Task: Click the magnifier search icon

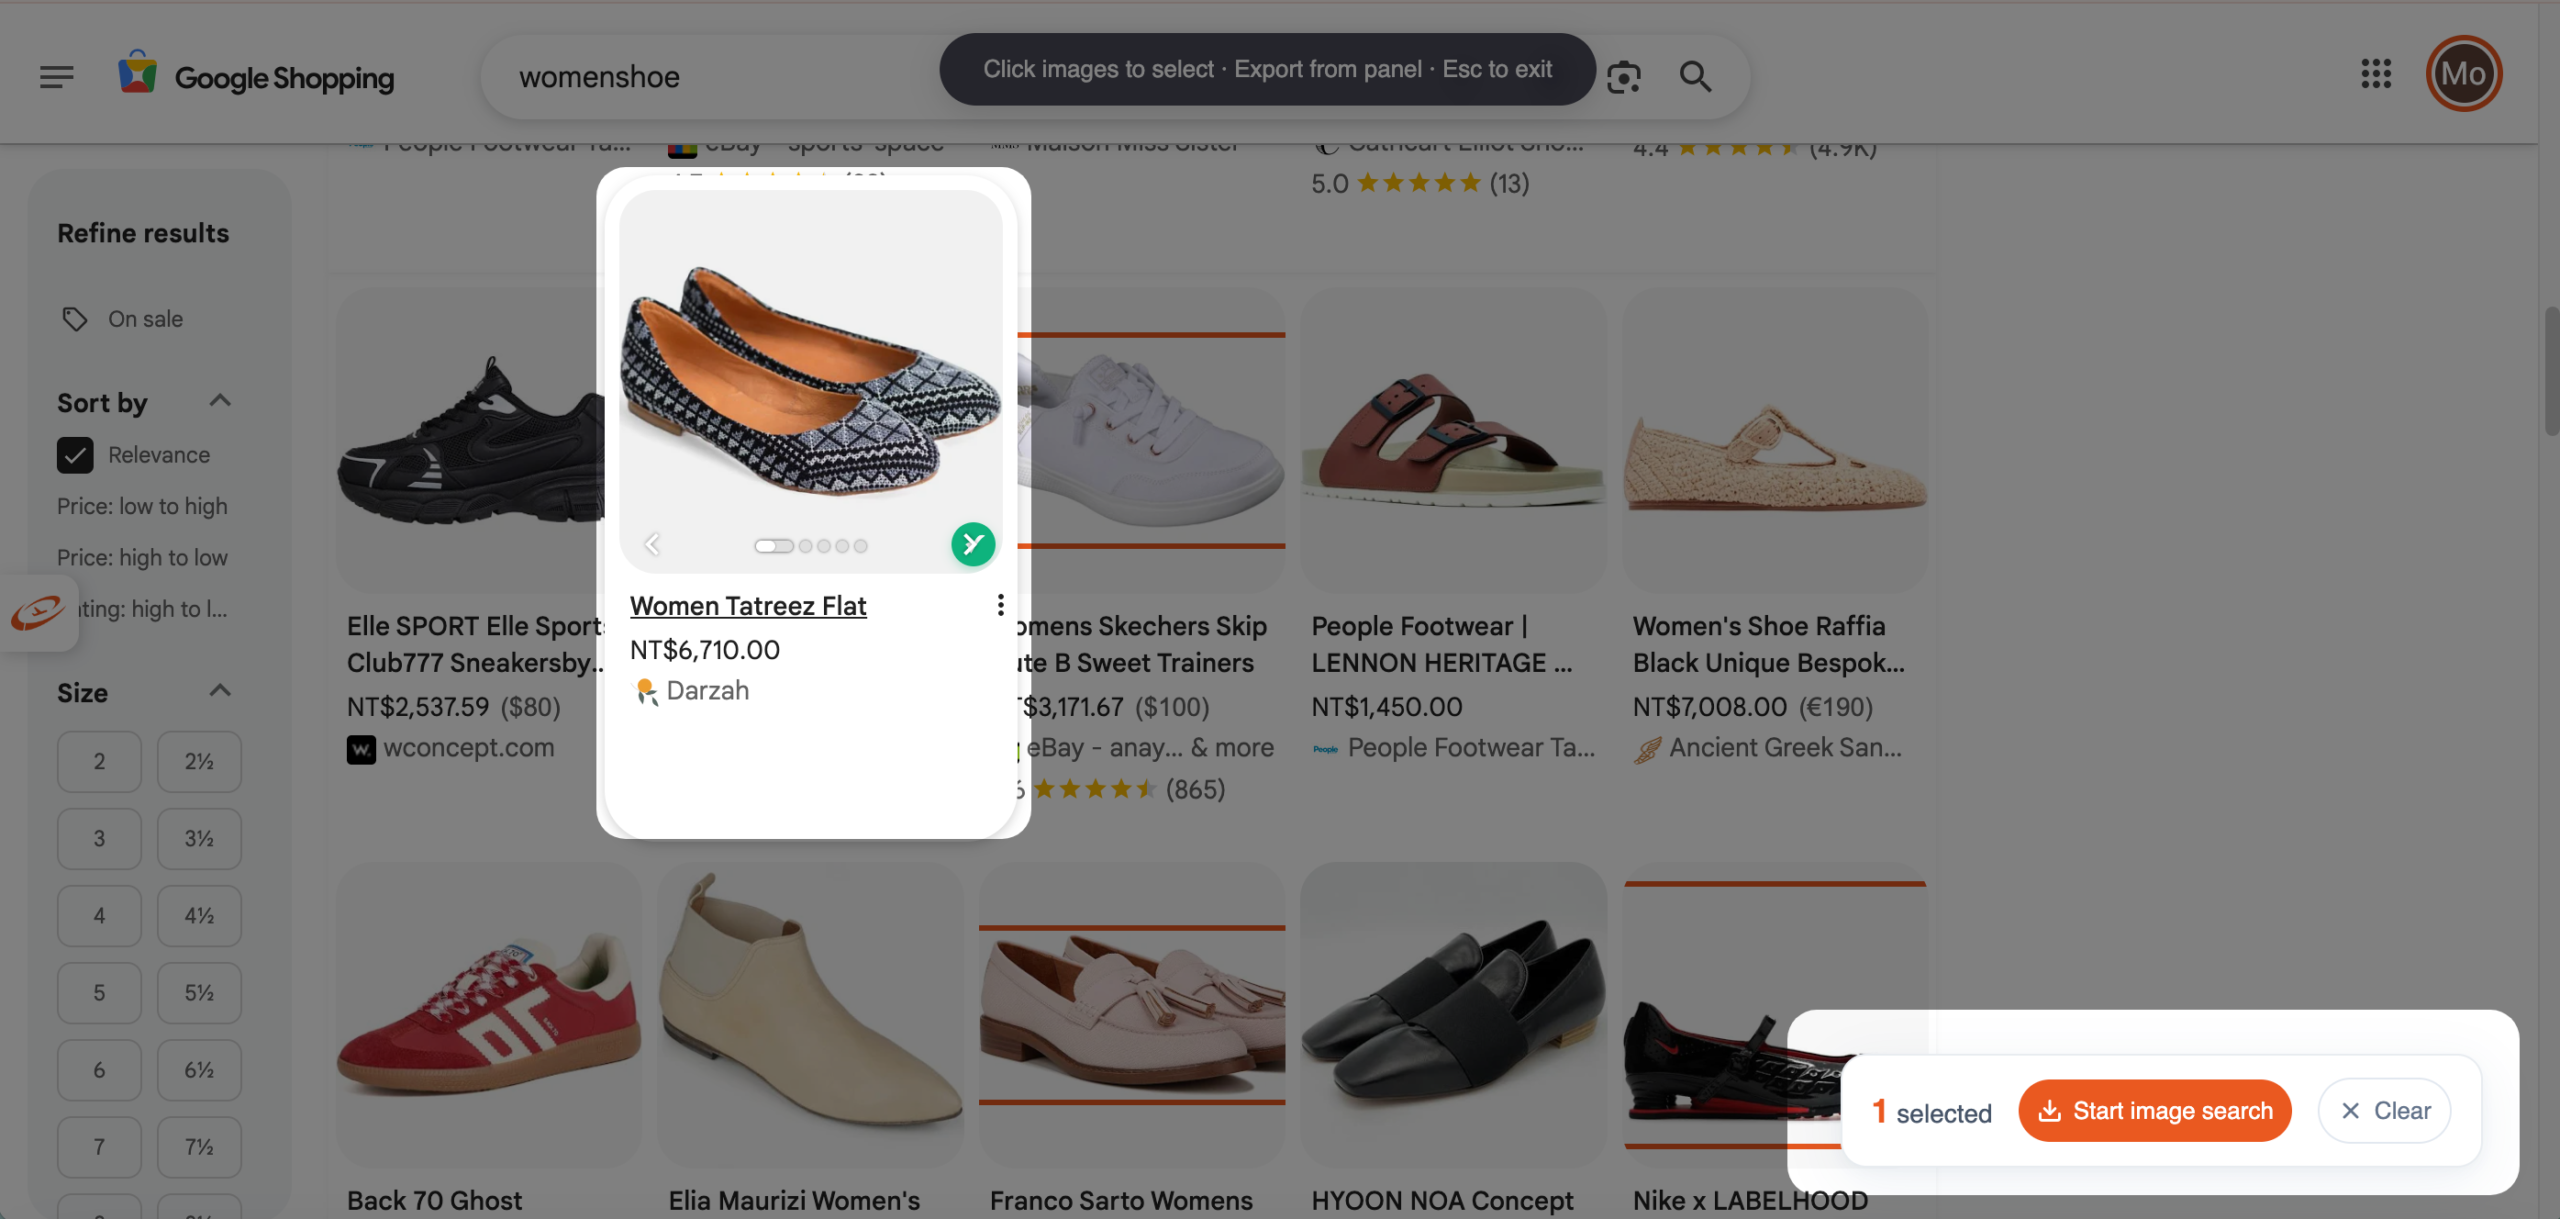Action: coord(1695,77)
